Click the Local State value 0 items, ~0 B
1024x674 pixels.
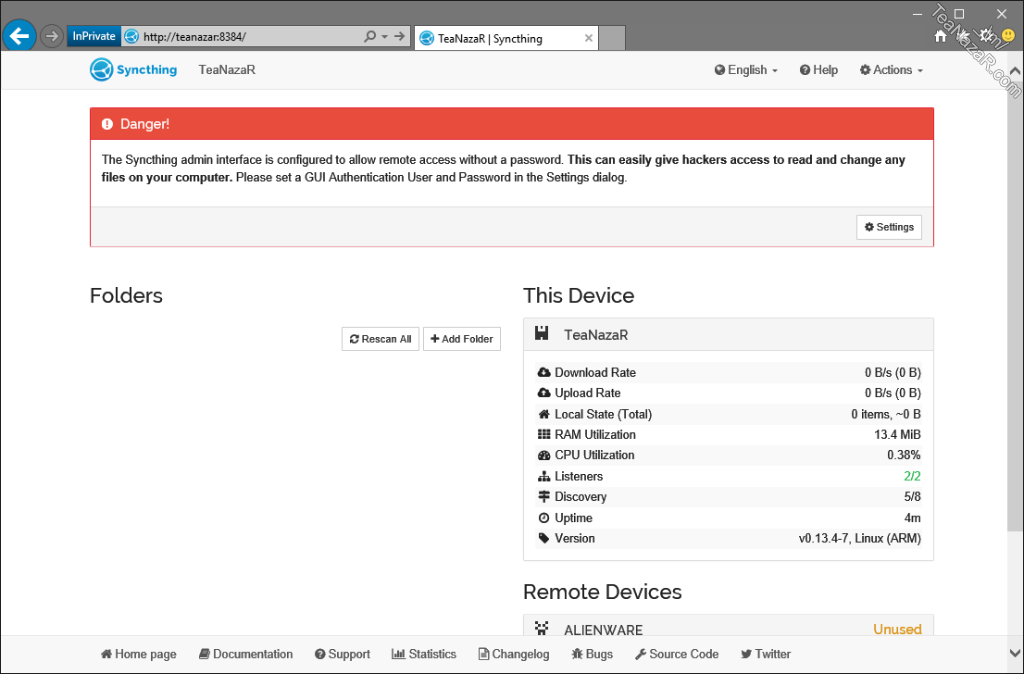(886, 414)
